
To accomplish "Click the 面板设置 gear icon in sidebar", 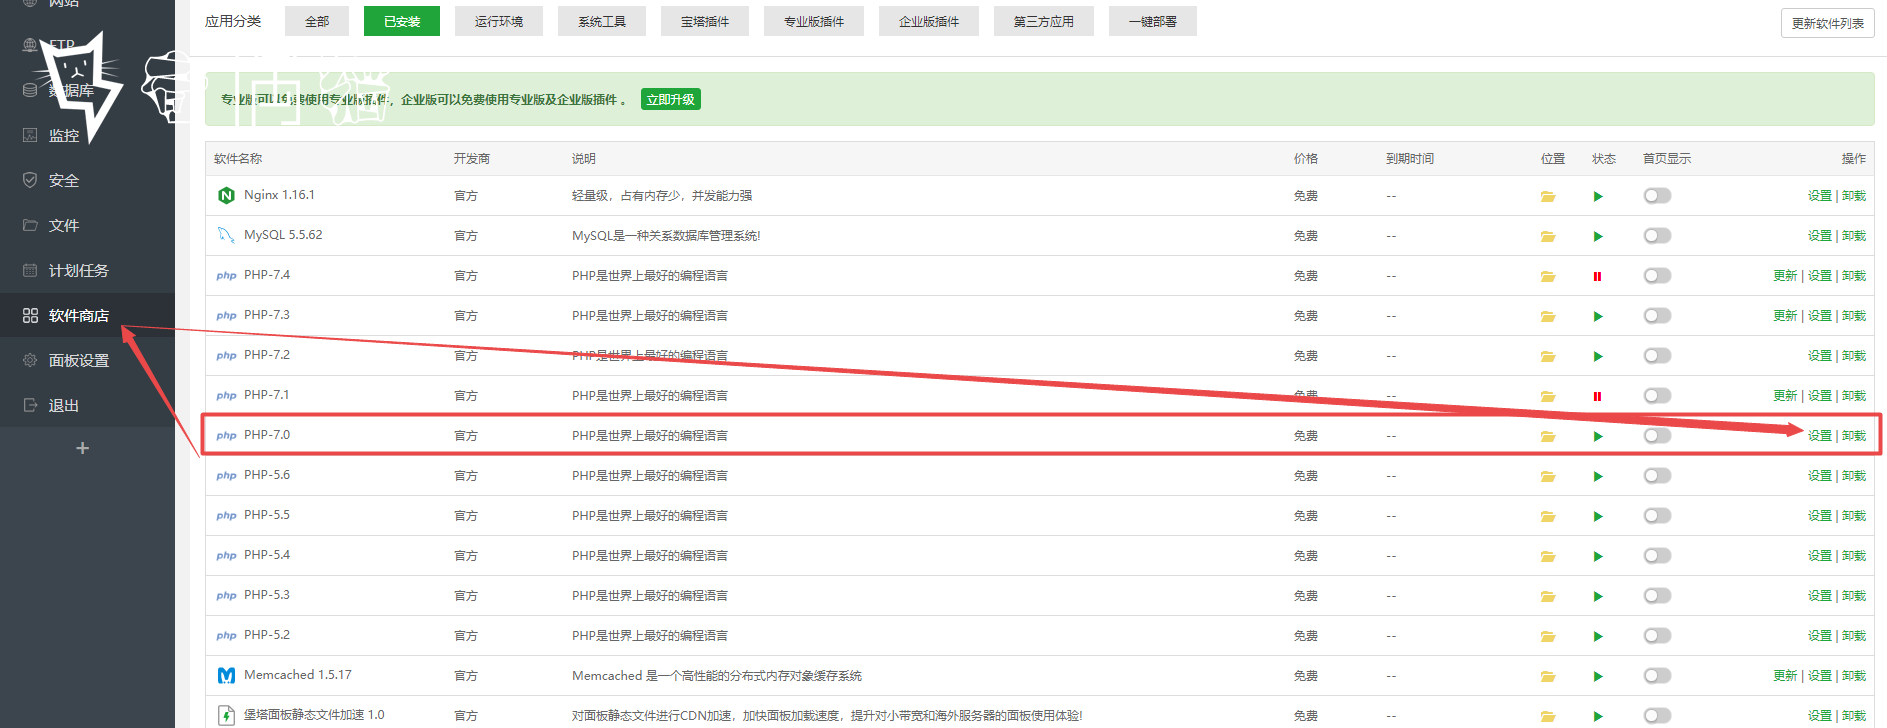I will (30, 360).
